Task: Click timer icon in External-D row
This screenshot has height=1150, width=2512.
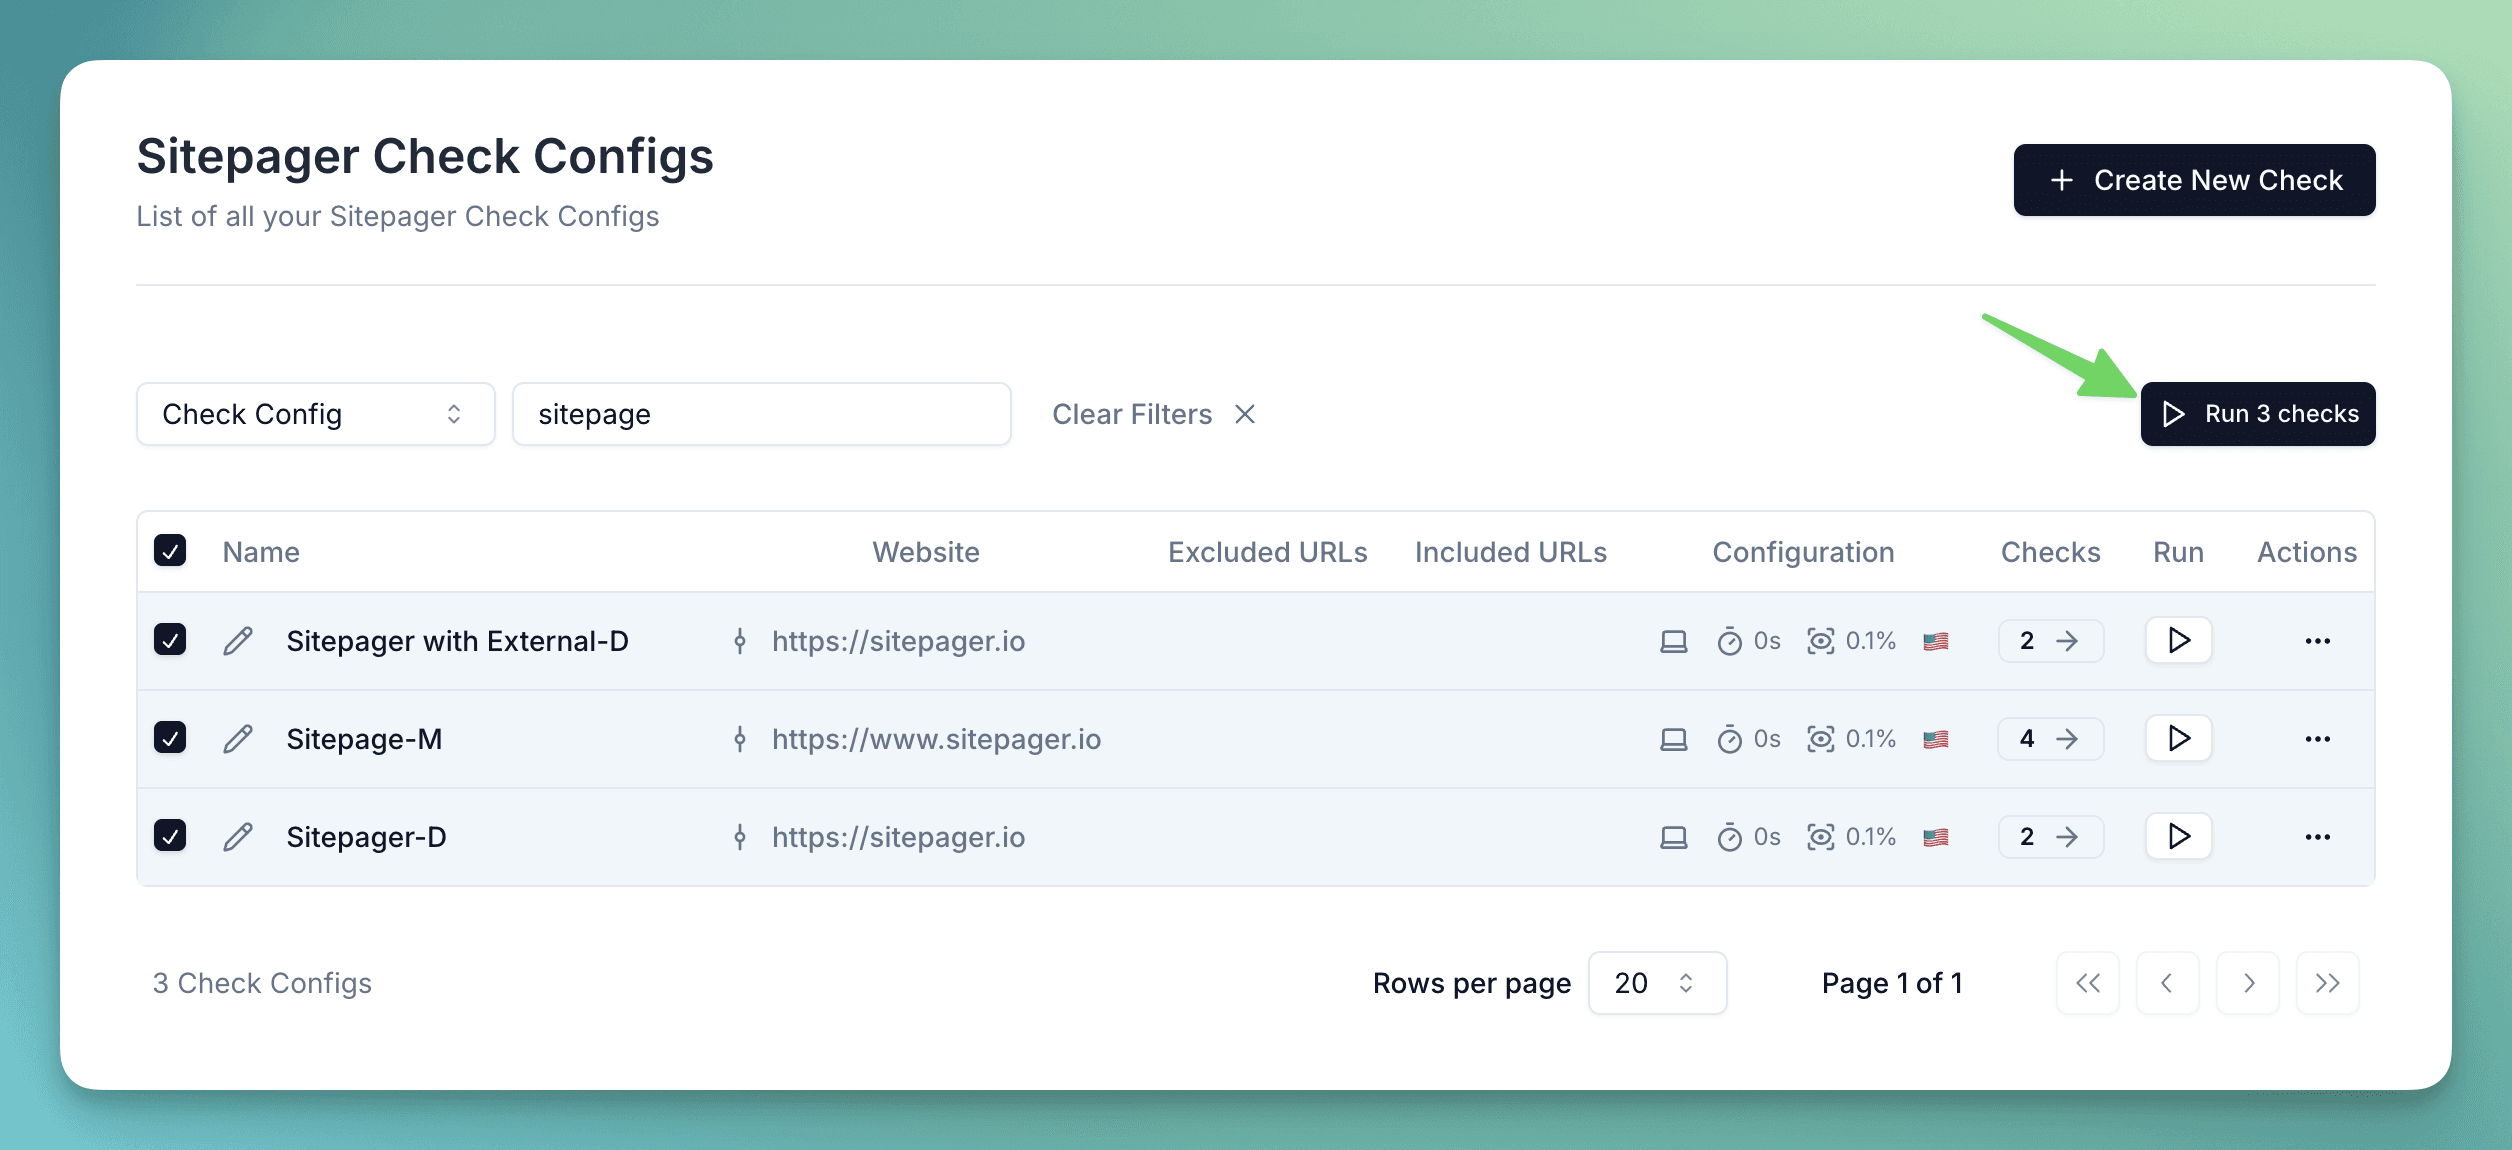Action: (1730, 641)
